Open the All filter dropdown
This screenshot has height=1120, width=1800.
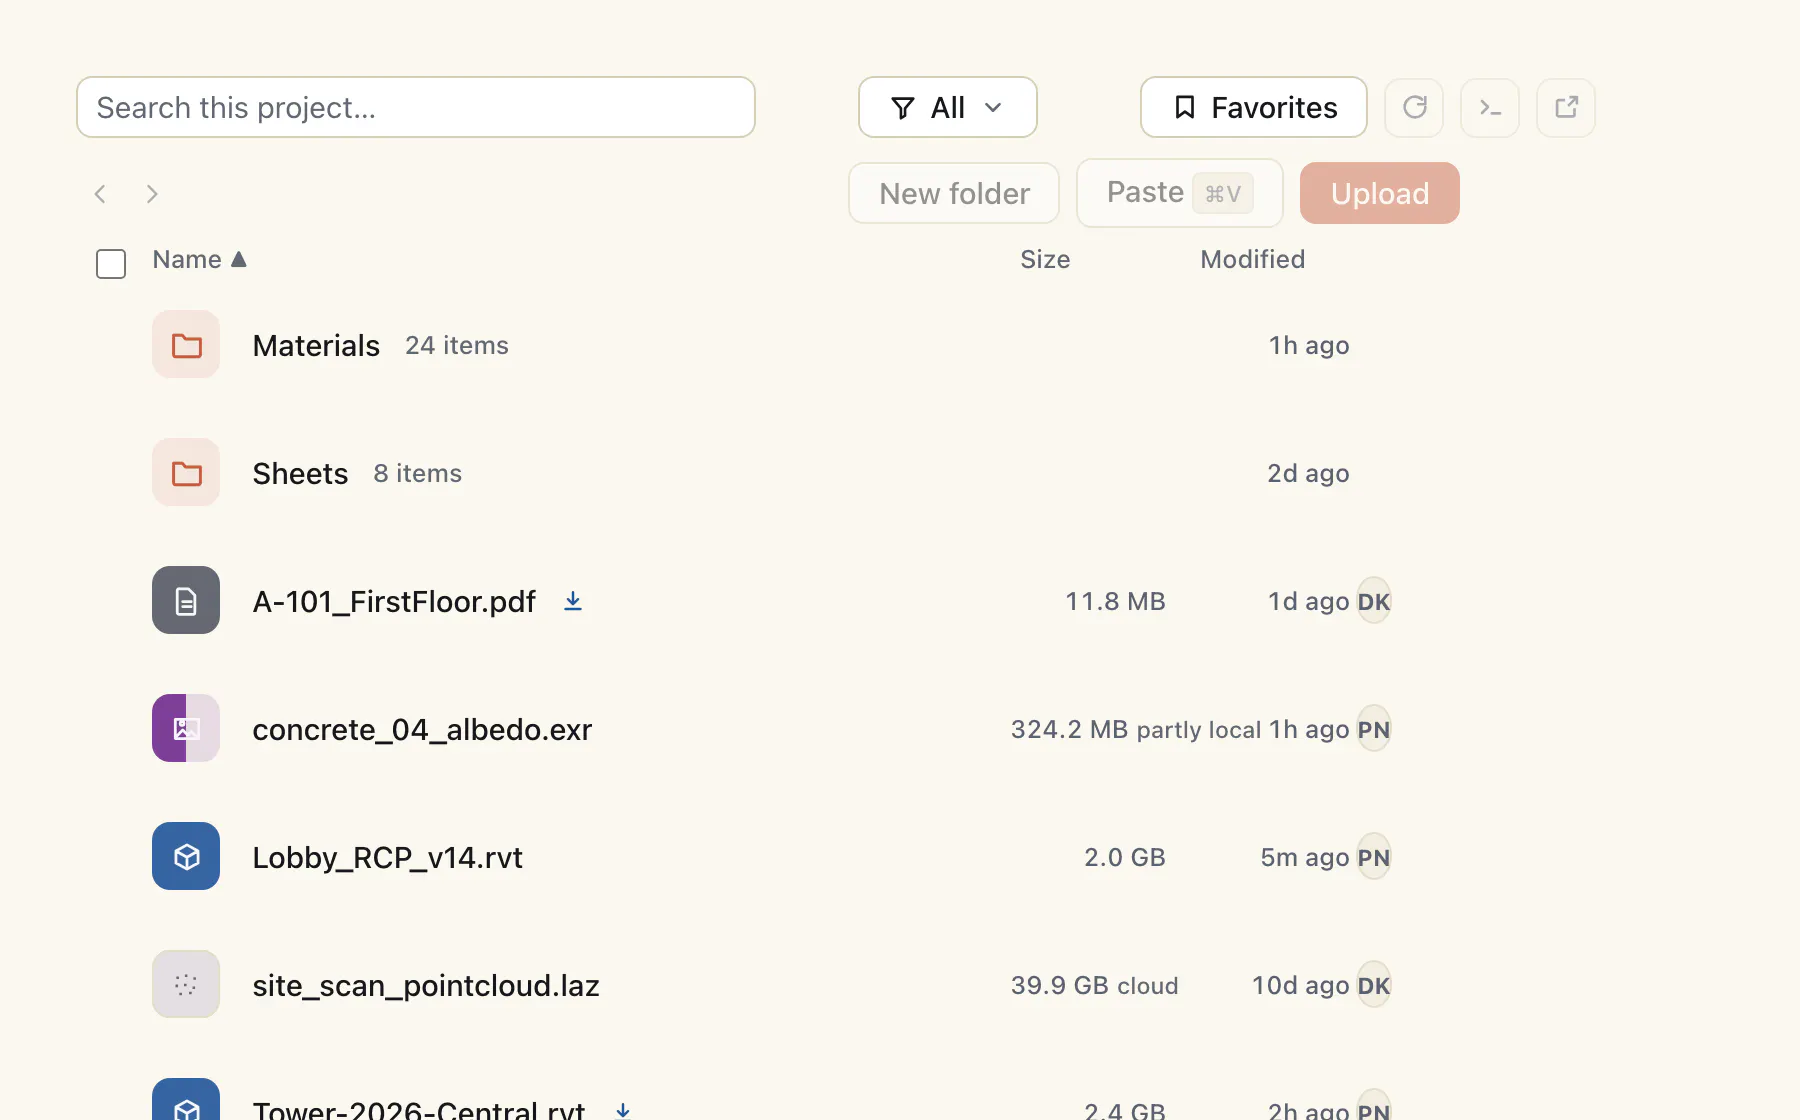click(947, 107)
